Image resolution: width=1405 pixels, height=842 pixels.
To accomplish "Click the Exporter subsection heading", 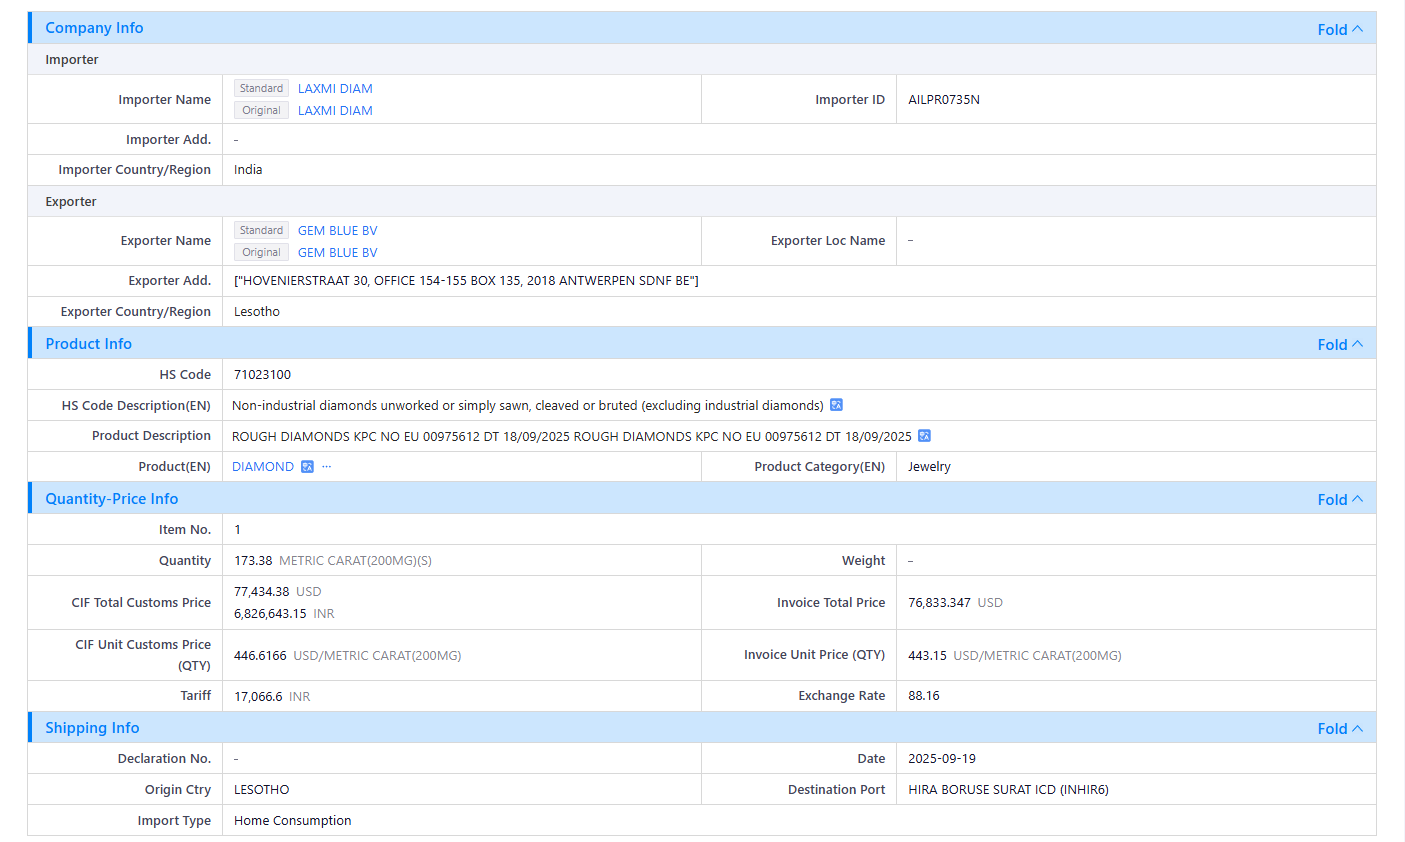I will point(71,202).
